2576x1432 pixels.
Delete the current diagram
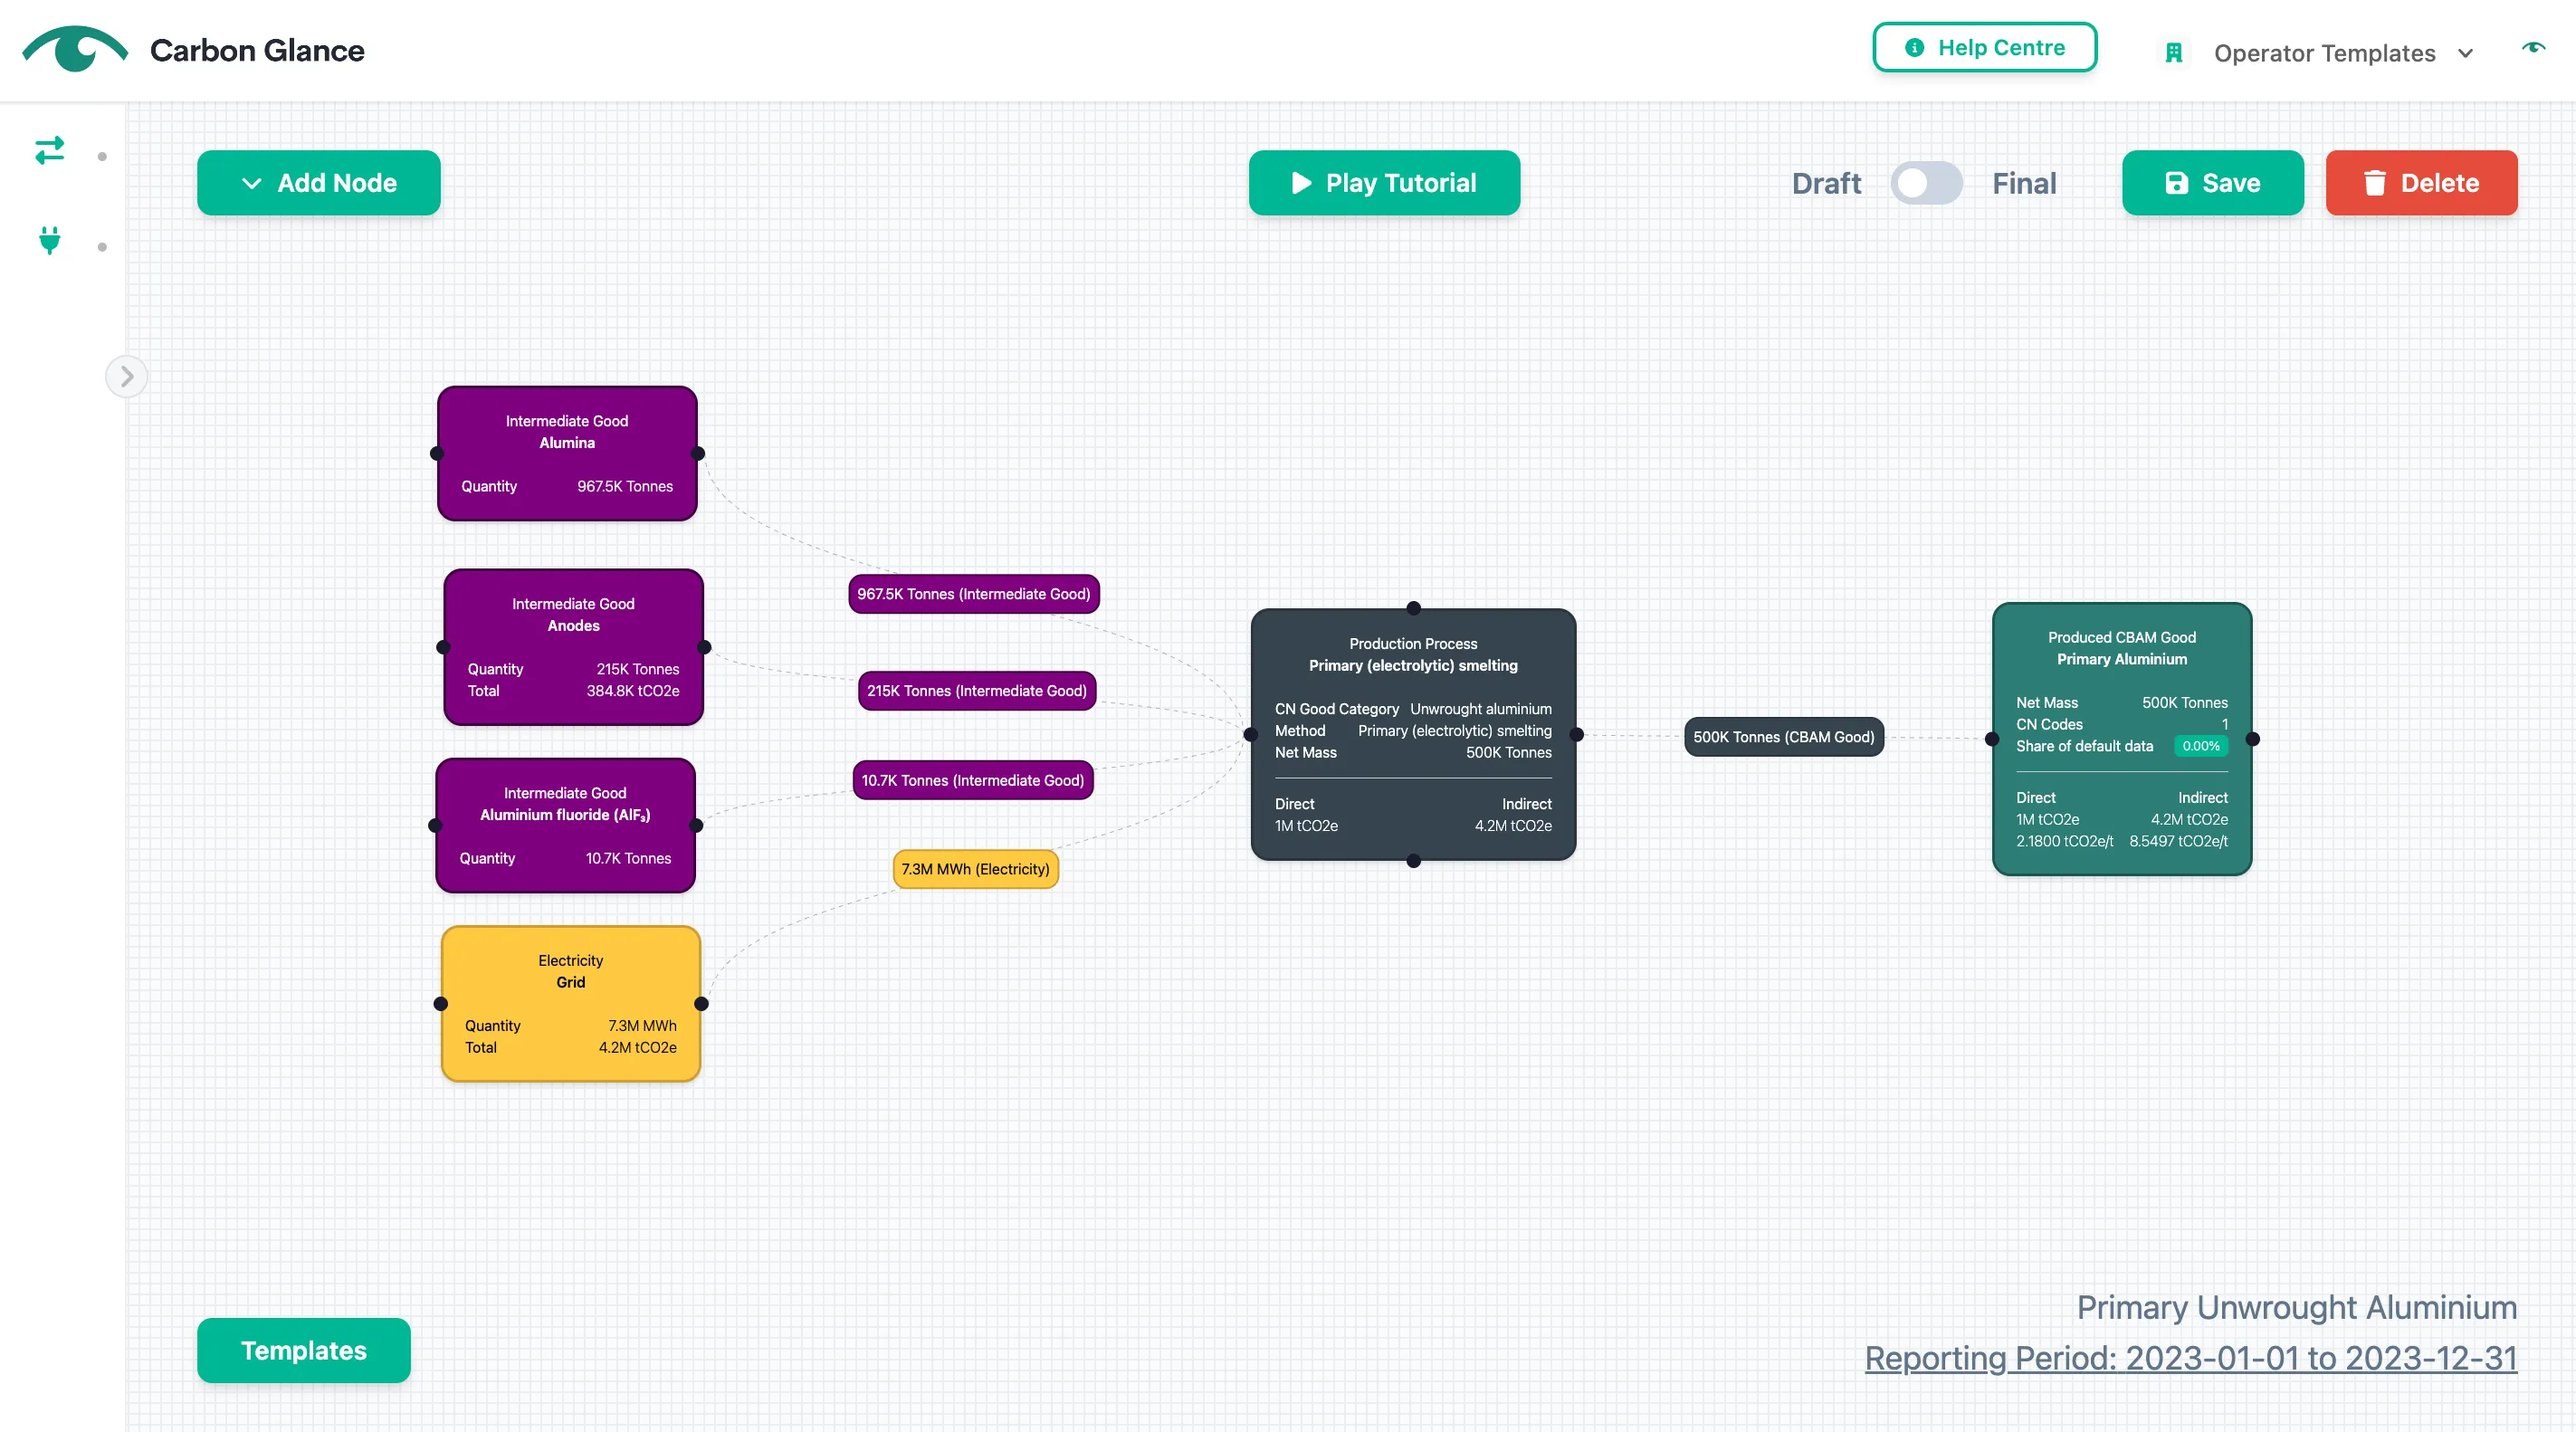coord(2421,183)
